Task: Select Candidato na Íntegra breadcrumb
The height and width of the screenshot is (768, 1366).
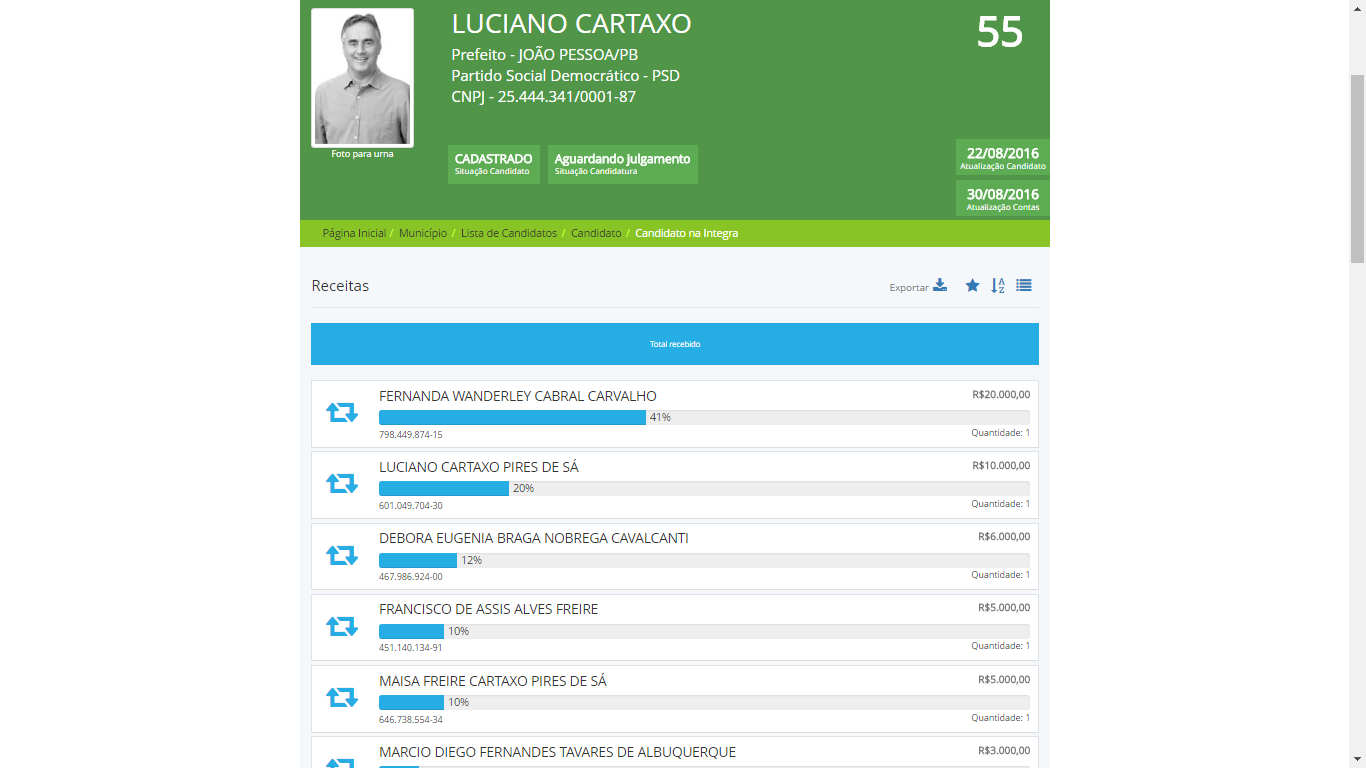Action: pyautogui.click(x=686, y=233)
